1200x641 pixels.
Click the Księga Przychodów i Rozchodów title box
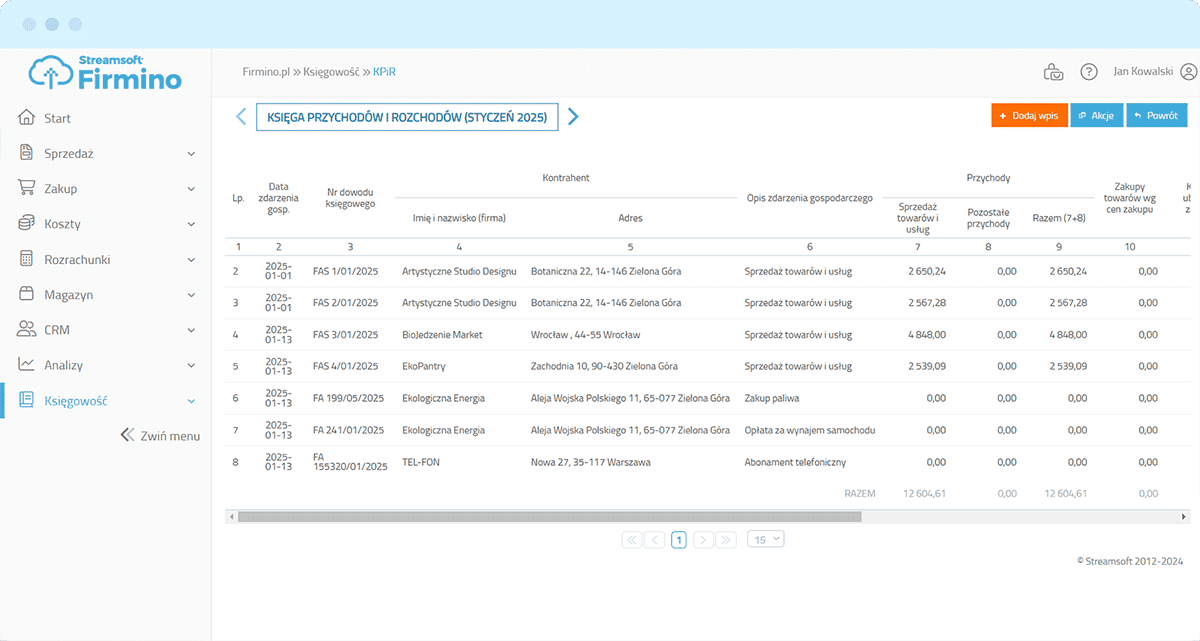click(x=407, y=117)
